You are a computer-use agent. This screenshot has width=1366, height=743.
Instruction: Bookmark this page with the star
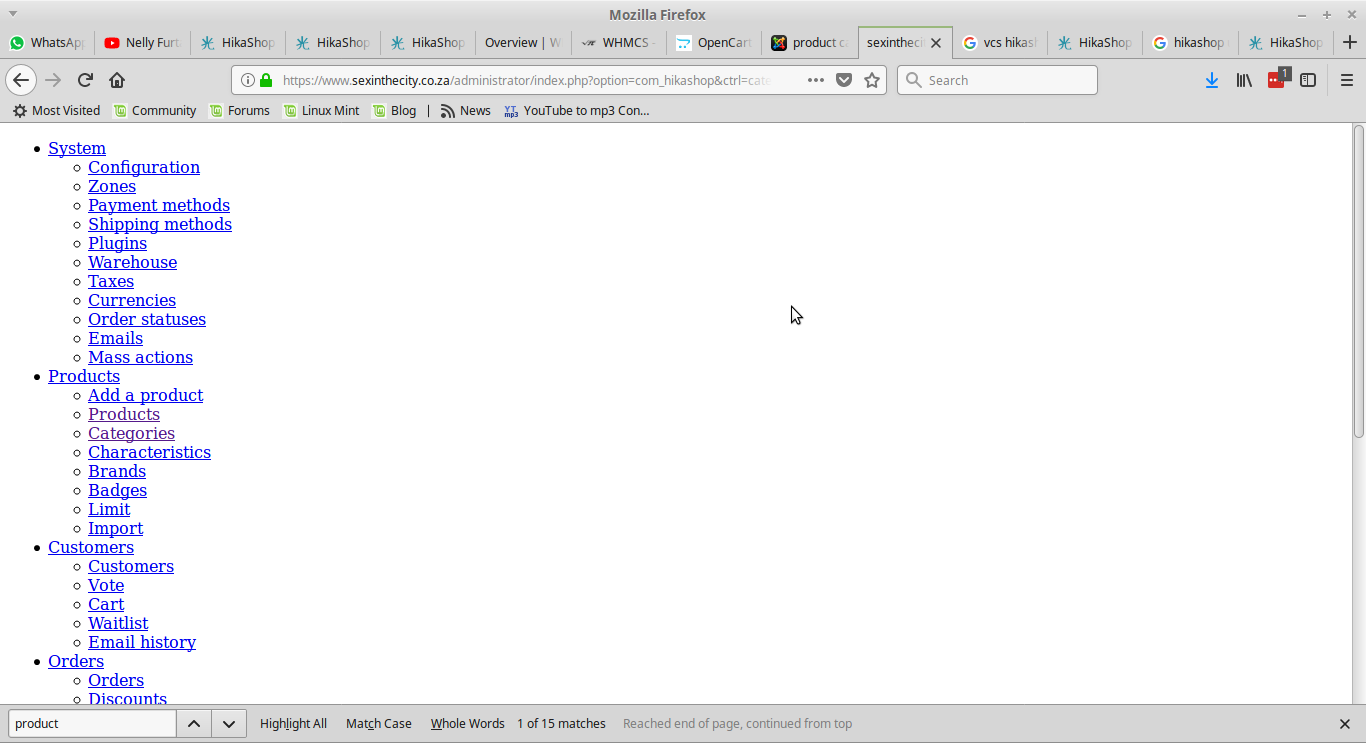pos(872,80)
